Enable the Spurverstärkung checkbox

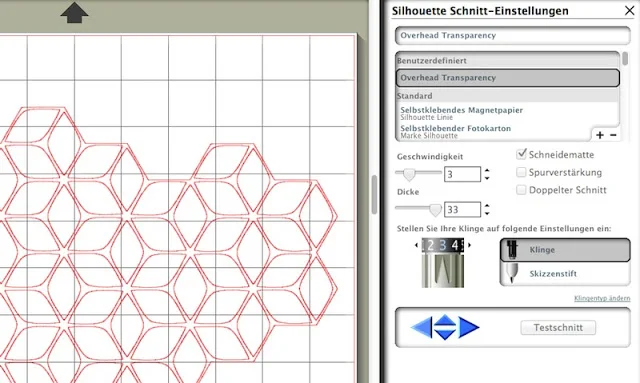pyautogui.click(x=521, y=172)
